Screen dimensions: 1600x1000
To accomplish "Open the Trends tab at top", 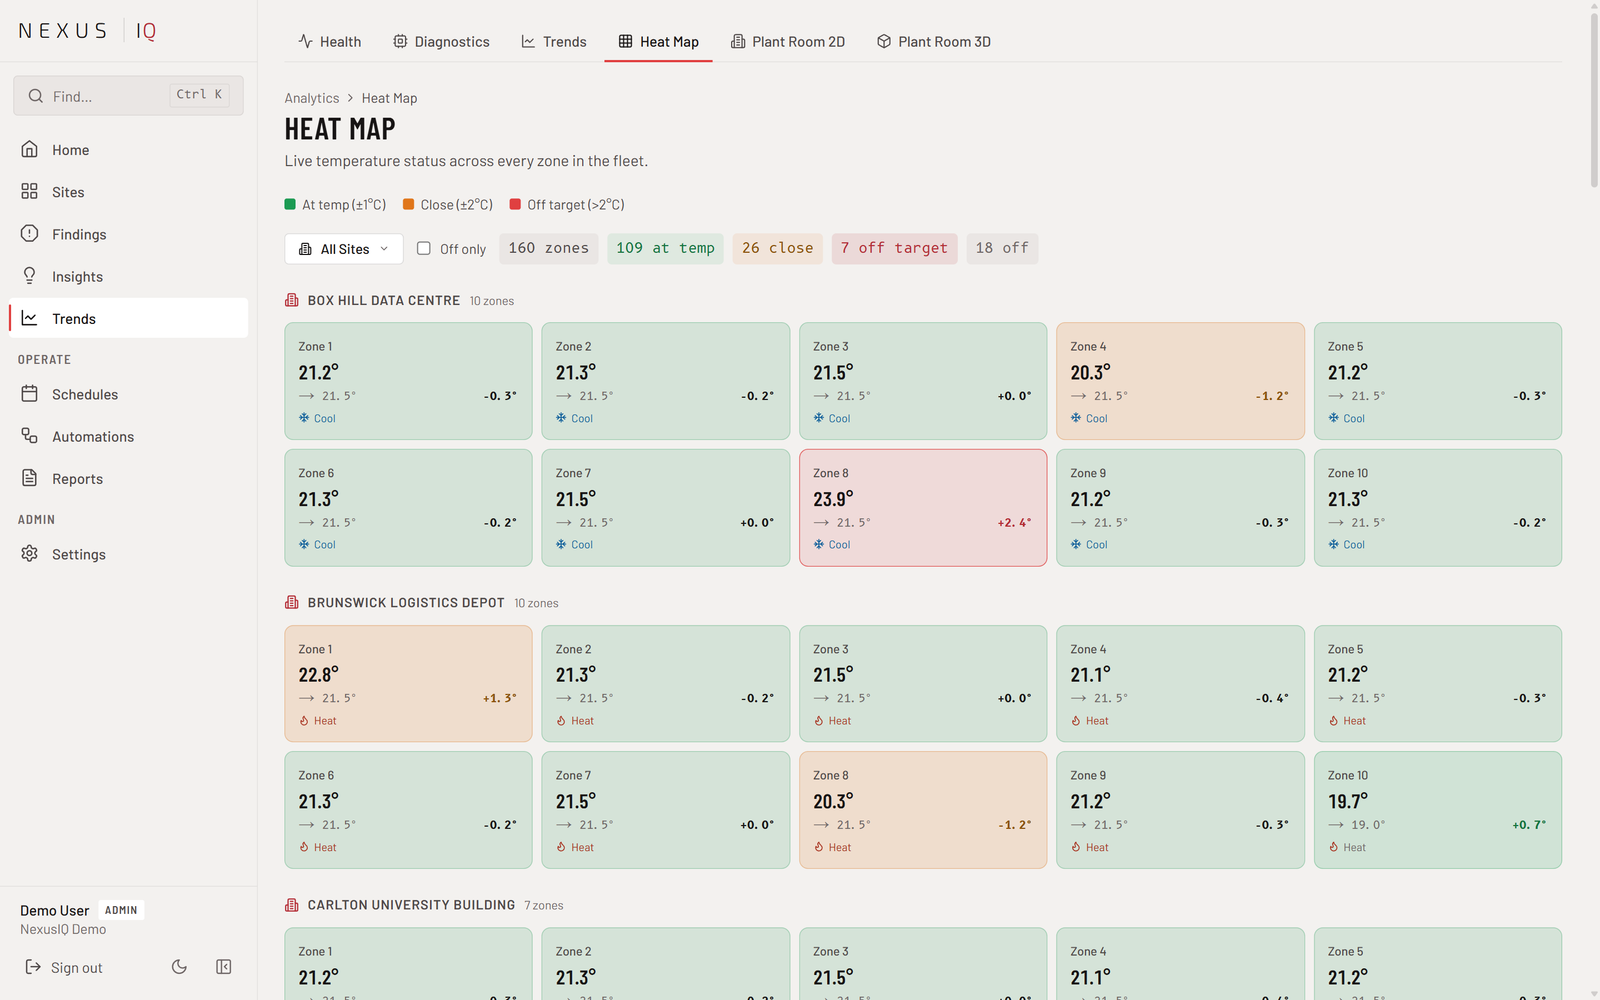I will pos(554,41).
